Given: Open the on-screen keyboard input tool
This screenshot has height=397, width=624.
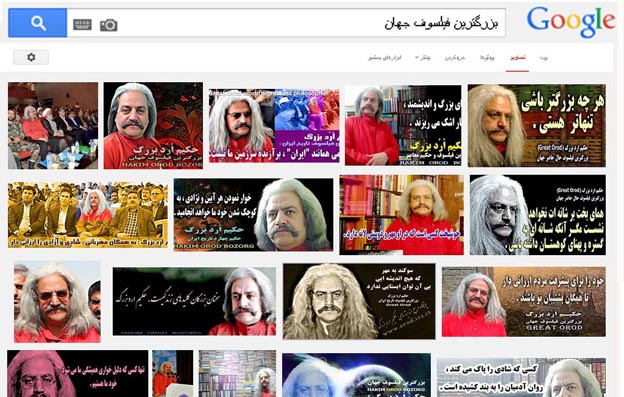Looking at the screenshot, I should [x=82, y=25].
